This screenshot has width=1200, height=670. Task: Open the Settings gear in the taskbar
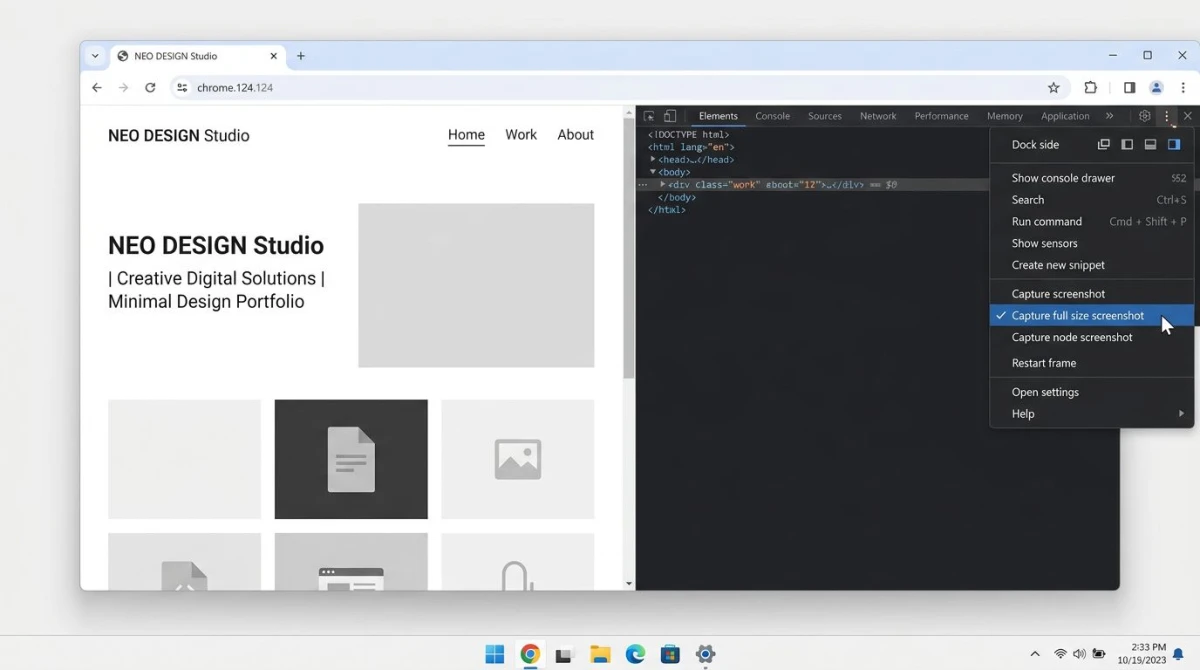tap(705, 654)
